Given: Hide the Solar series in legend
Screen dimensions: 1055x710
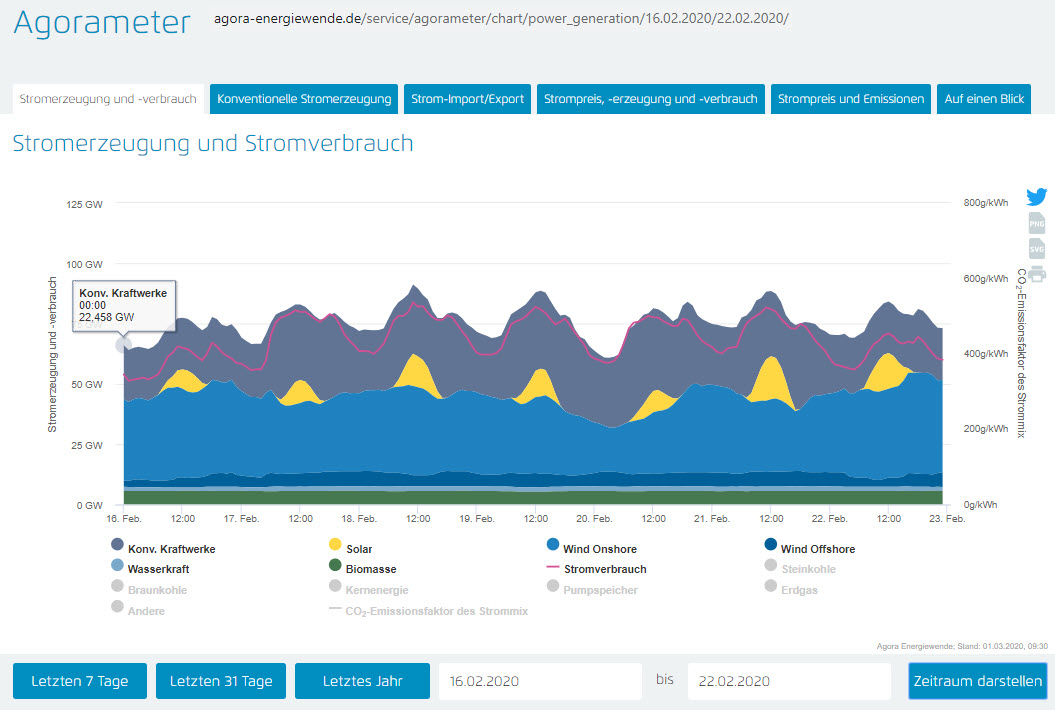Looking at the screenshot, I should click(x=359, y=549).
